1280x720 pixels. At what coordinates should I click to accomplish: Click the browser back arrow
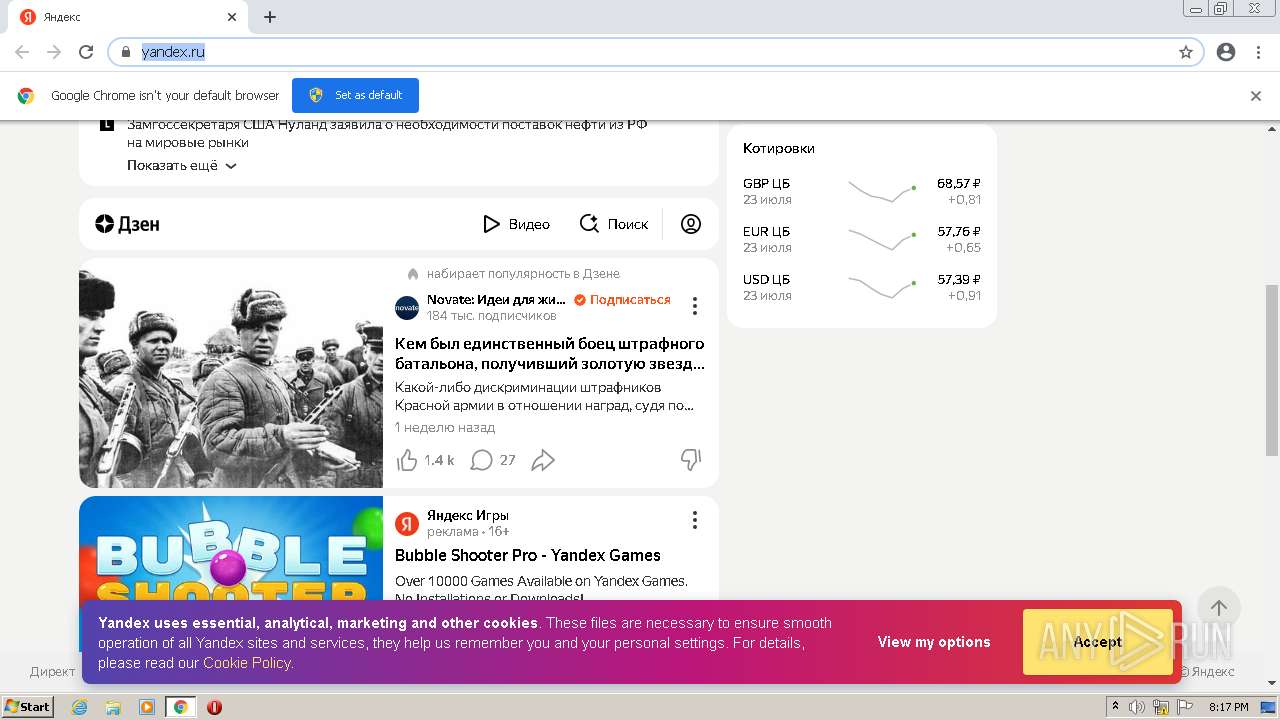tap(22, 52)
